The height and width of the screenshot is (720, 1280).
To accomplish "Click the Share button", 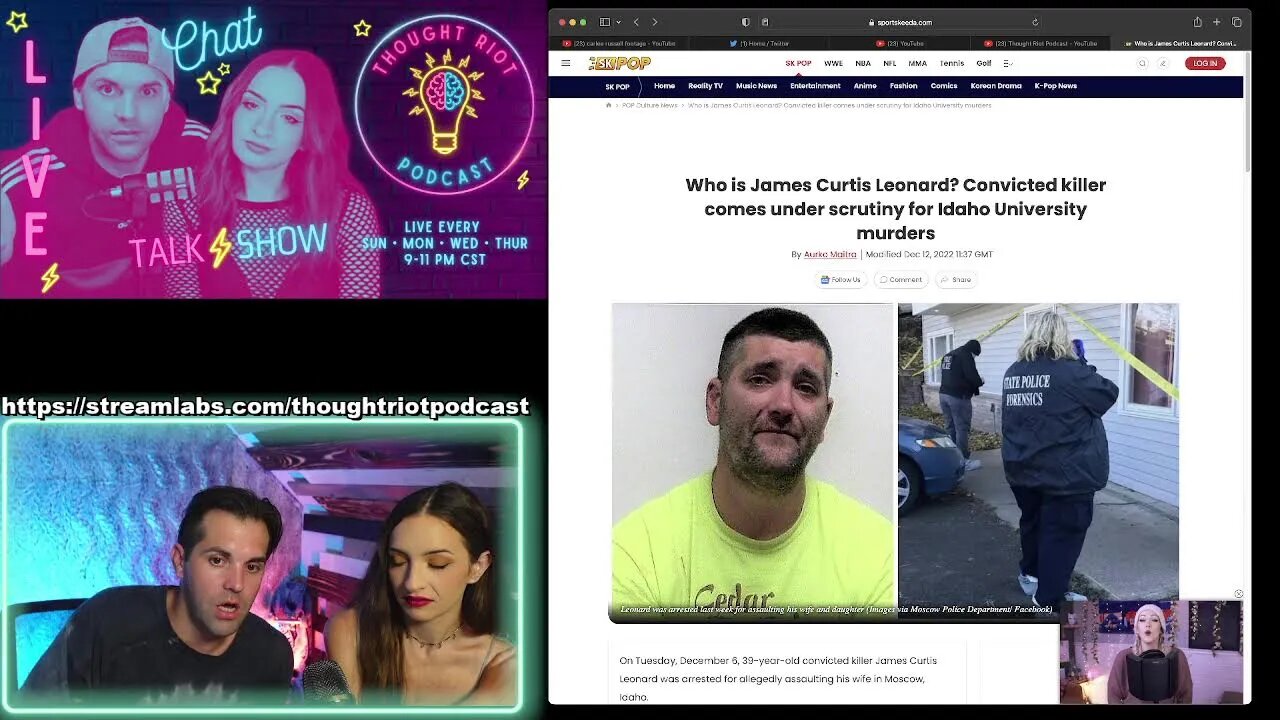I will click(x=956, y=280).
